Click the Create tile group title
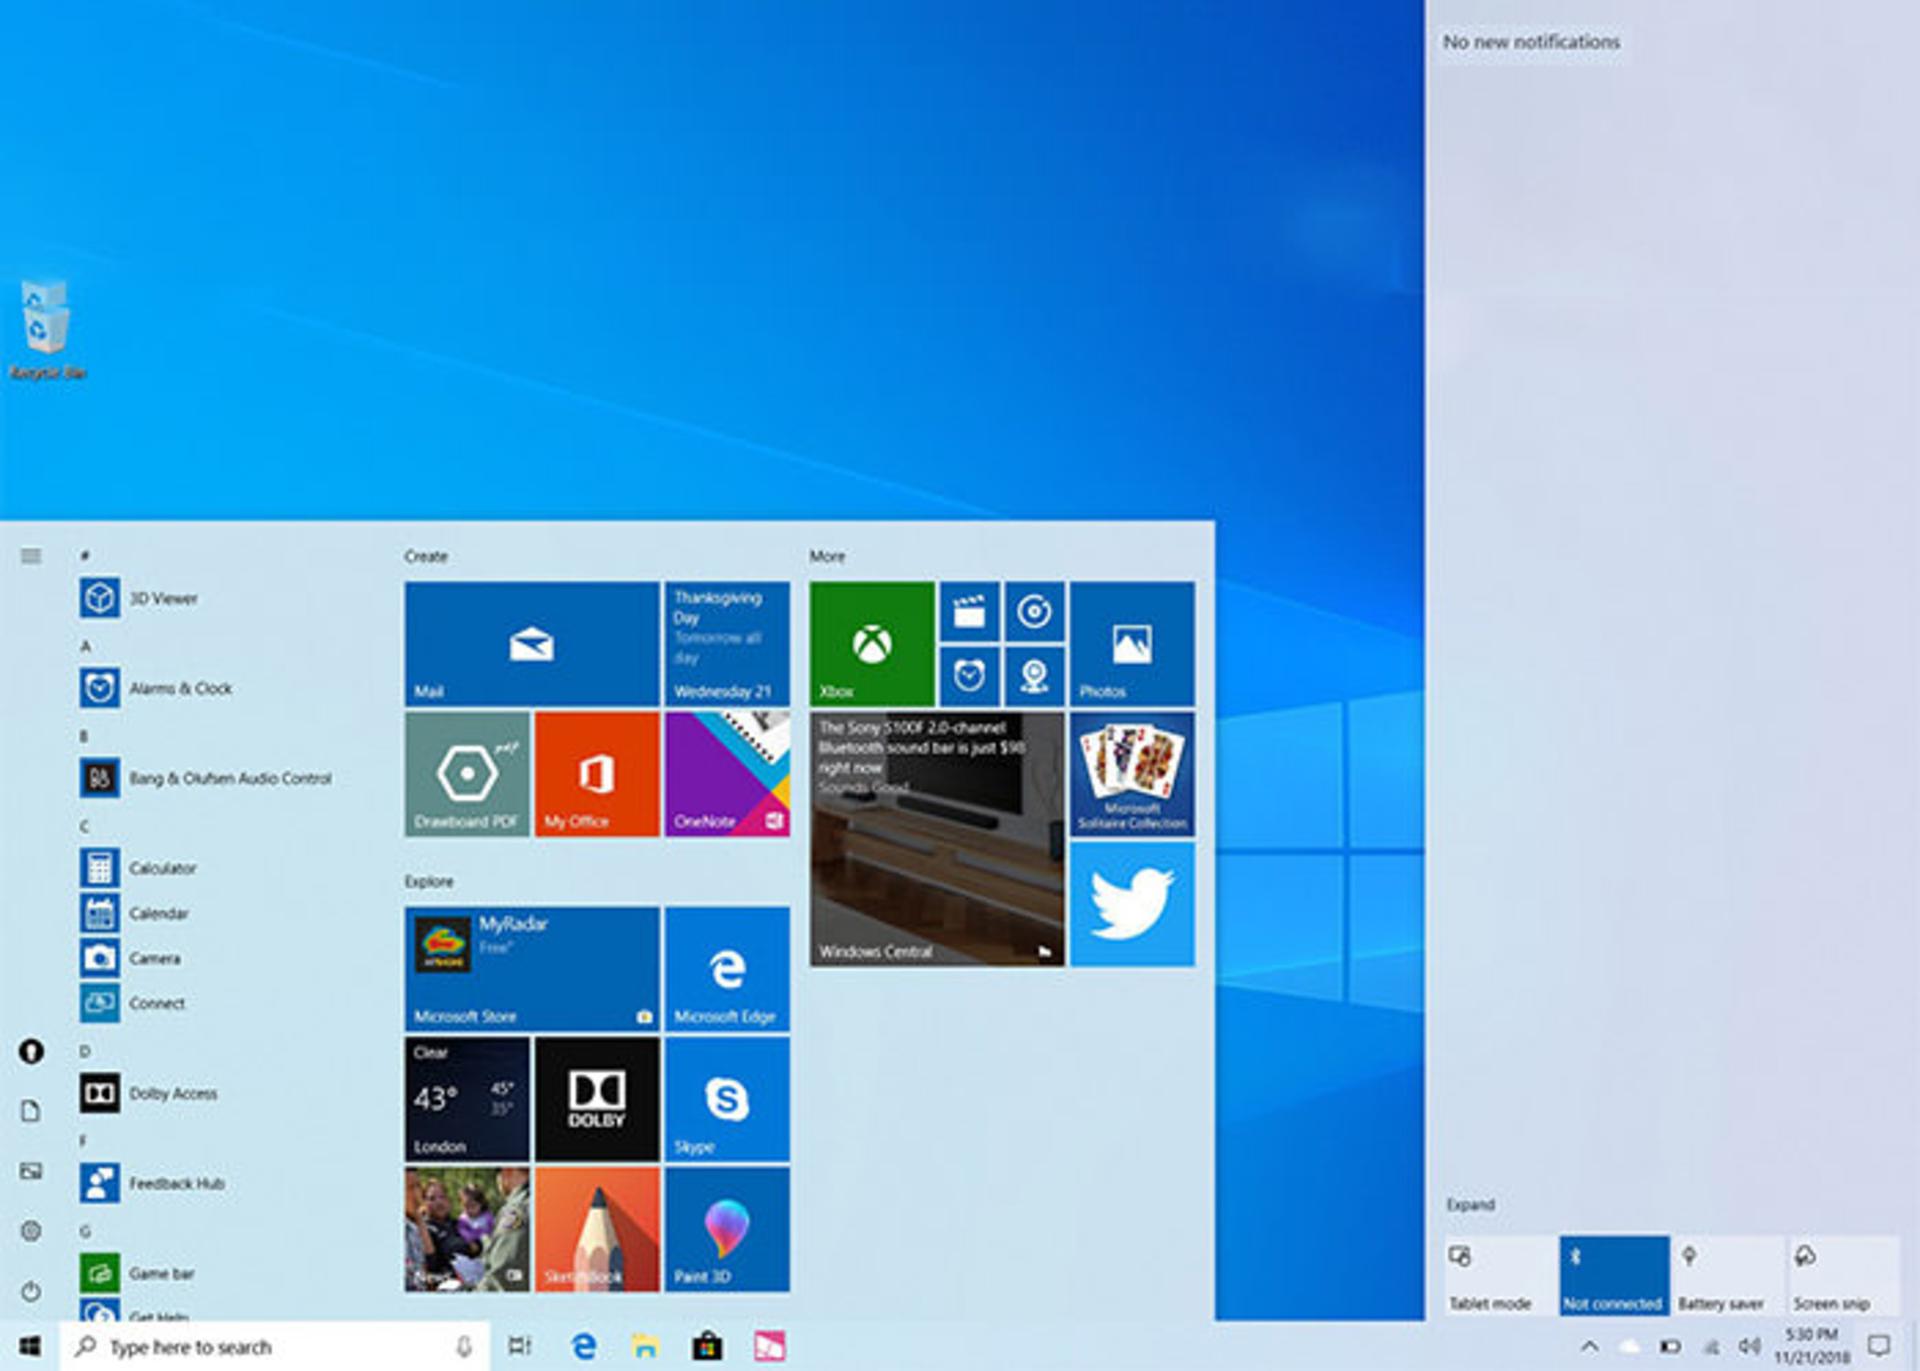The image size is (1920, 1371). pyautogui.click(x=426, y=556)
